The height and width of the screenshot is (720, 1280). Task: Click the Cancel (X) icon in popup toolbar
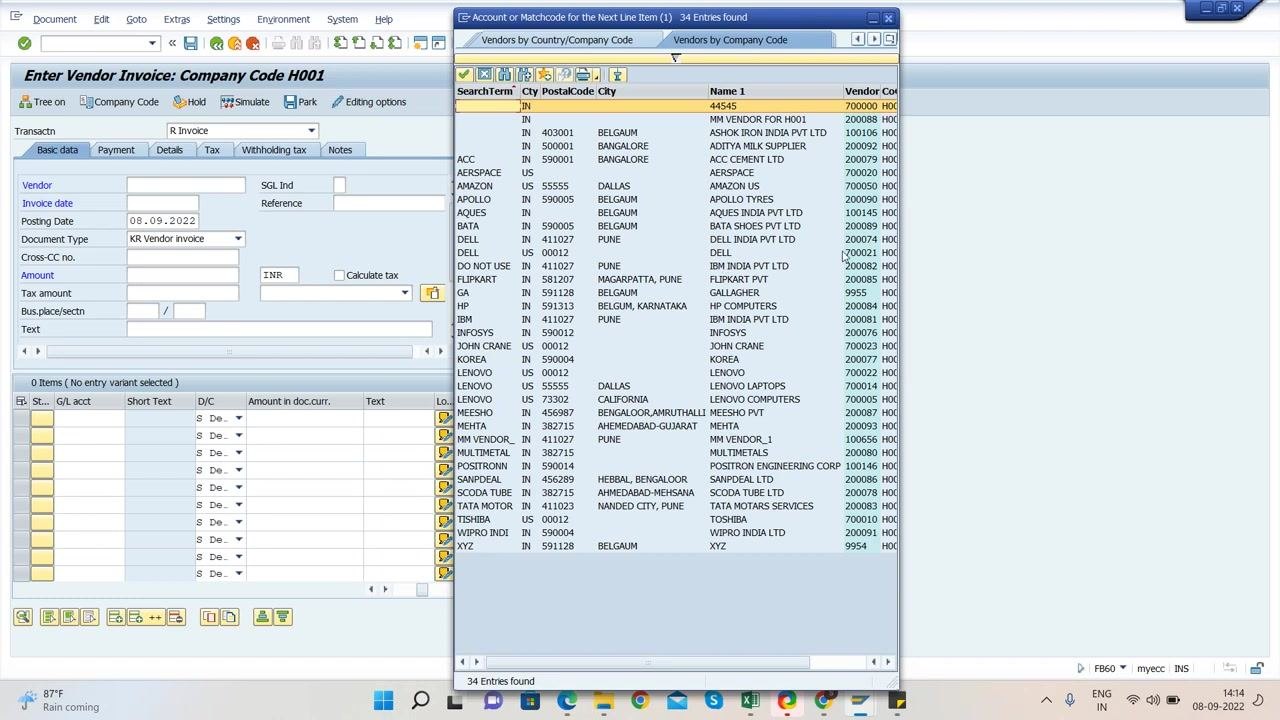click(484, 75)
